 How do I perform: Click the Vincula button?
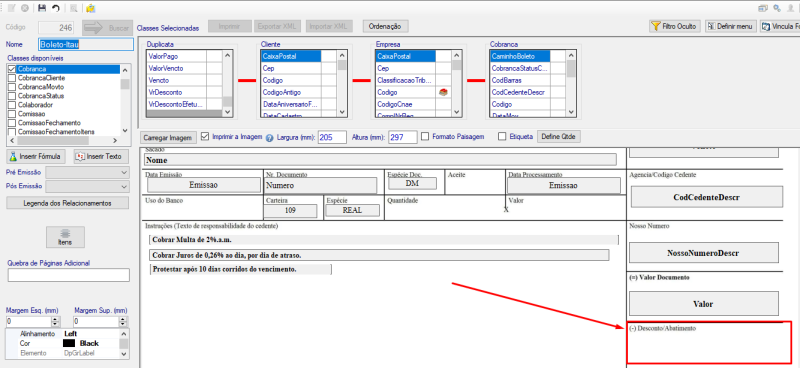pos(780,26)
